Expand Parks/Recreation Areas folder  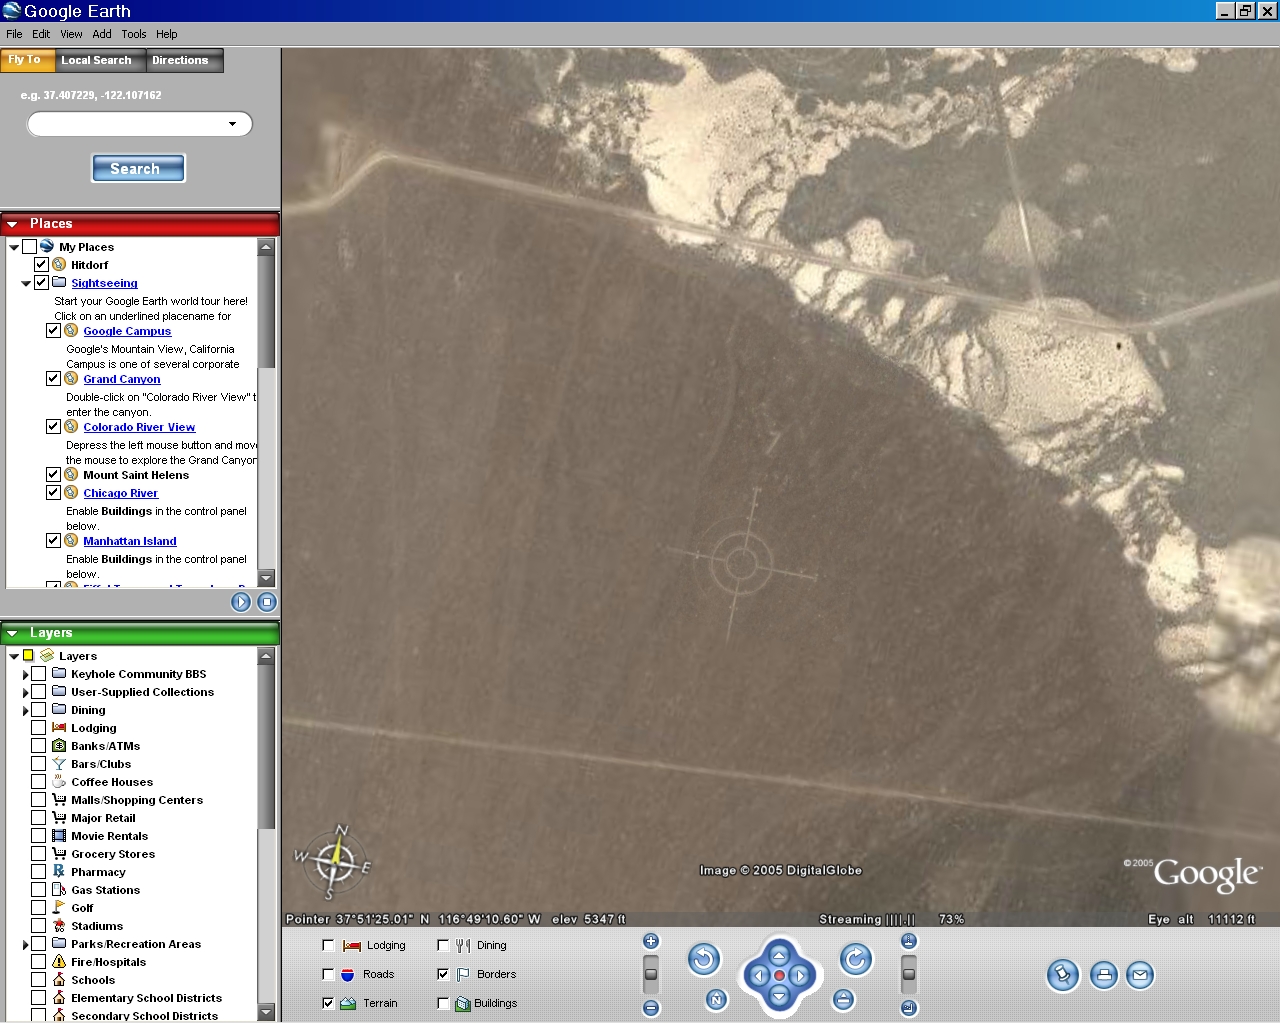click(26, 944)
